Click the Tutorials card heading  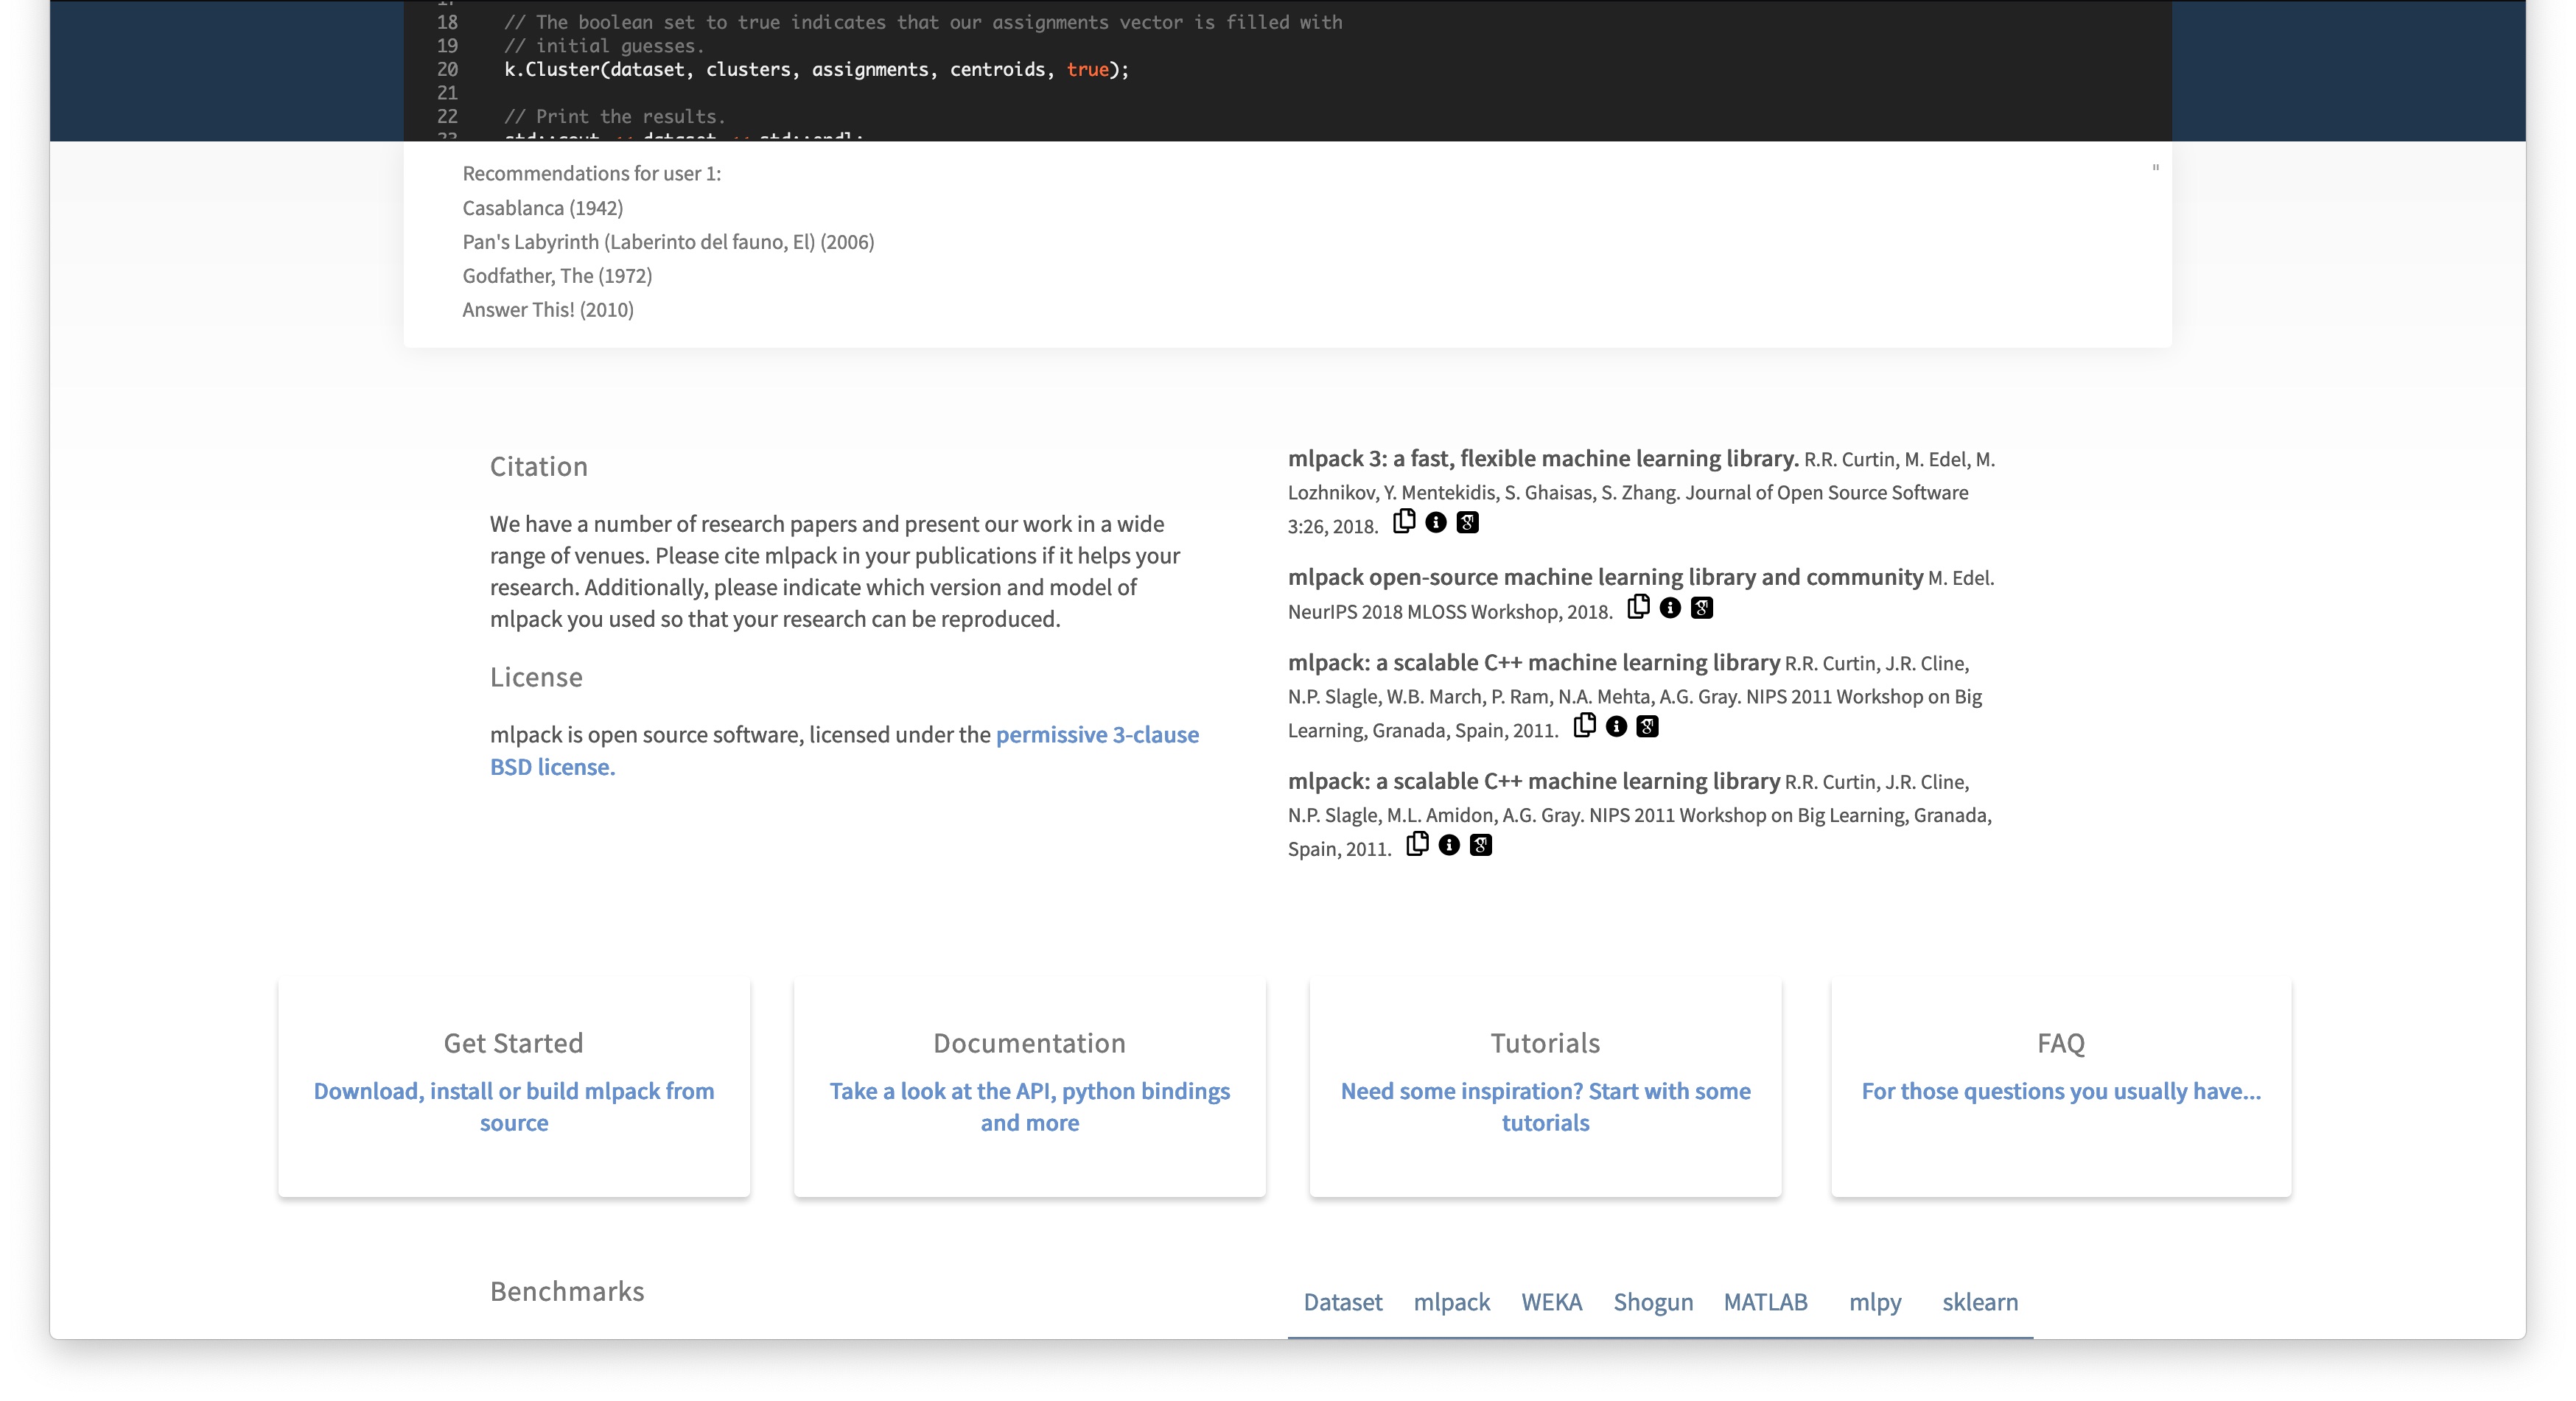[1545, 1043]
